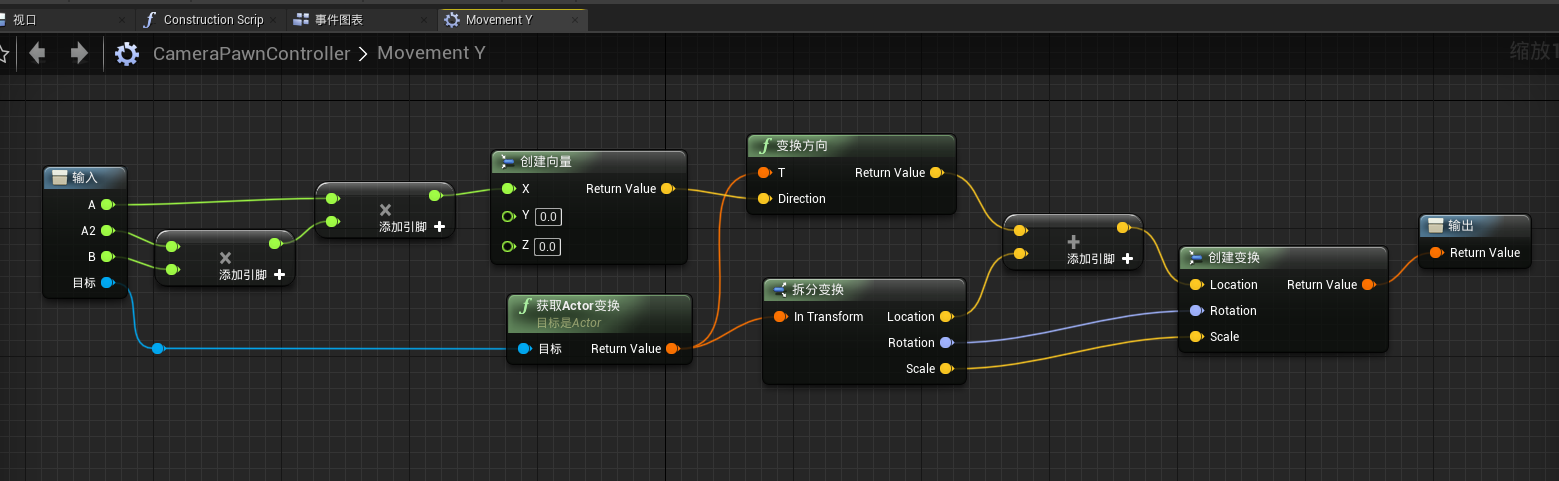The width and height of the screenshot is (1559, 481).
Task: Click Location output pin of 拆分变换
Action: (x=946, y=316)
